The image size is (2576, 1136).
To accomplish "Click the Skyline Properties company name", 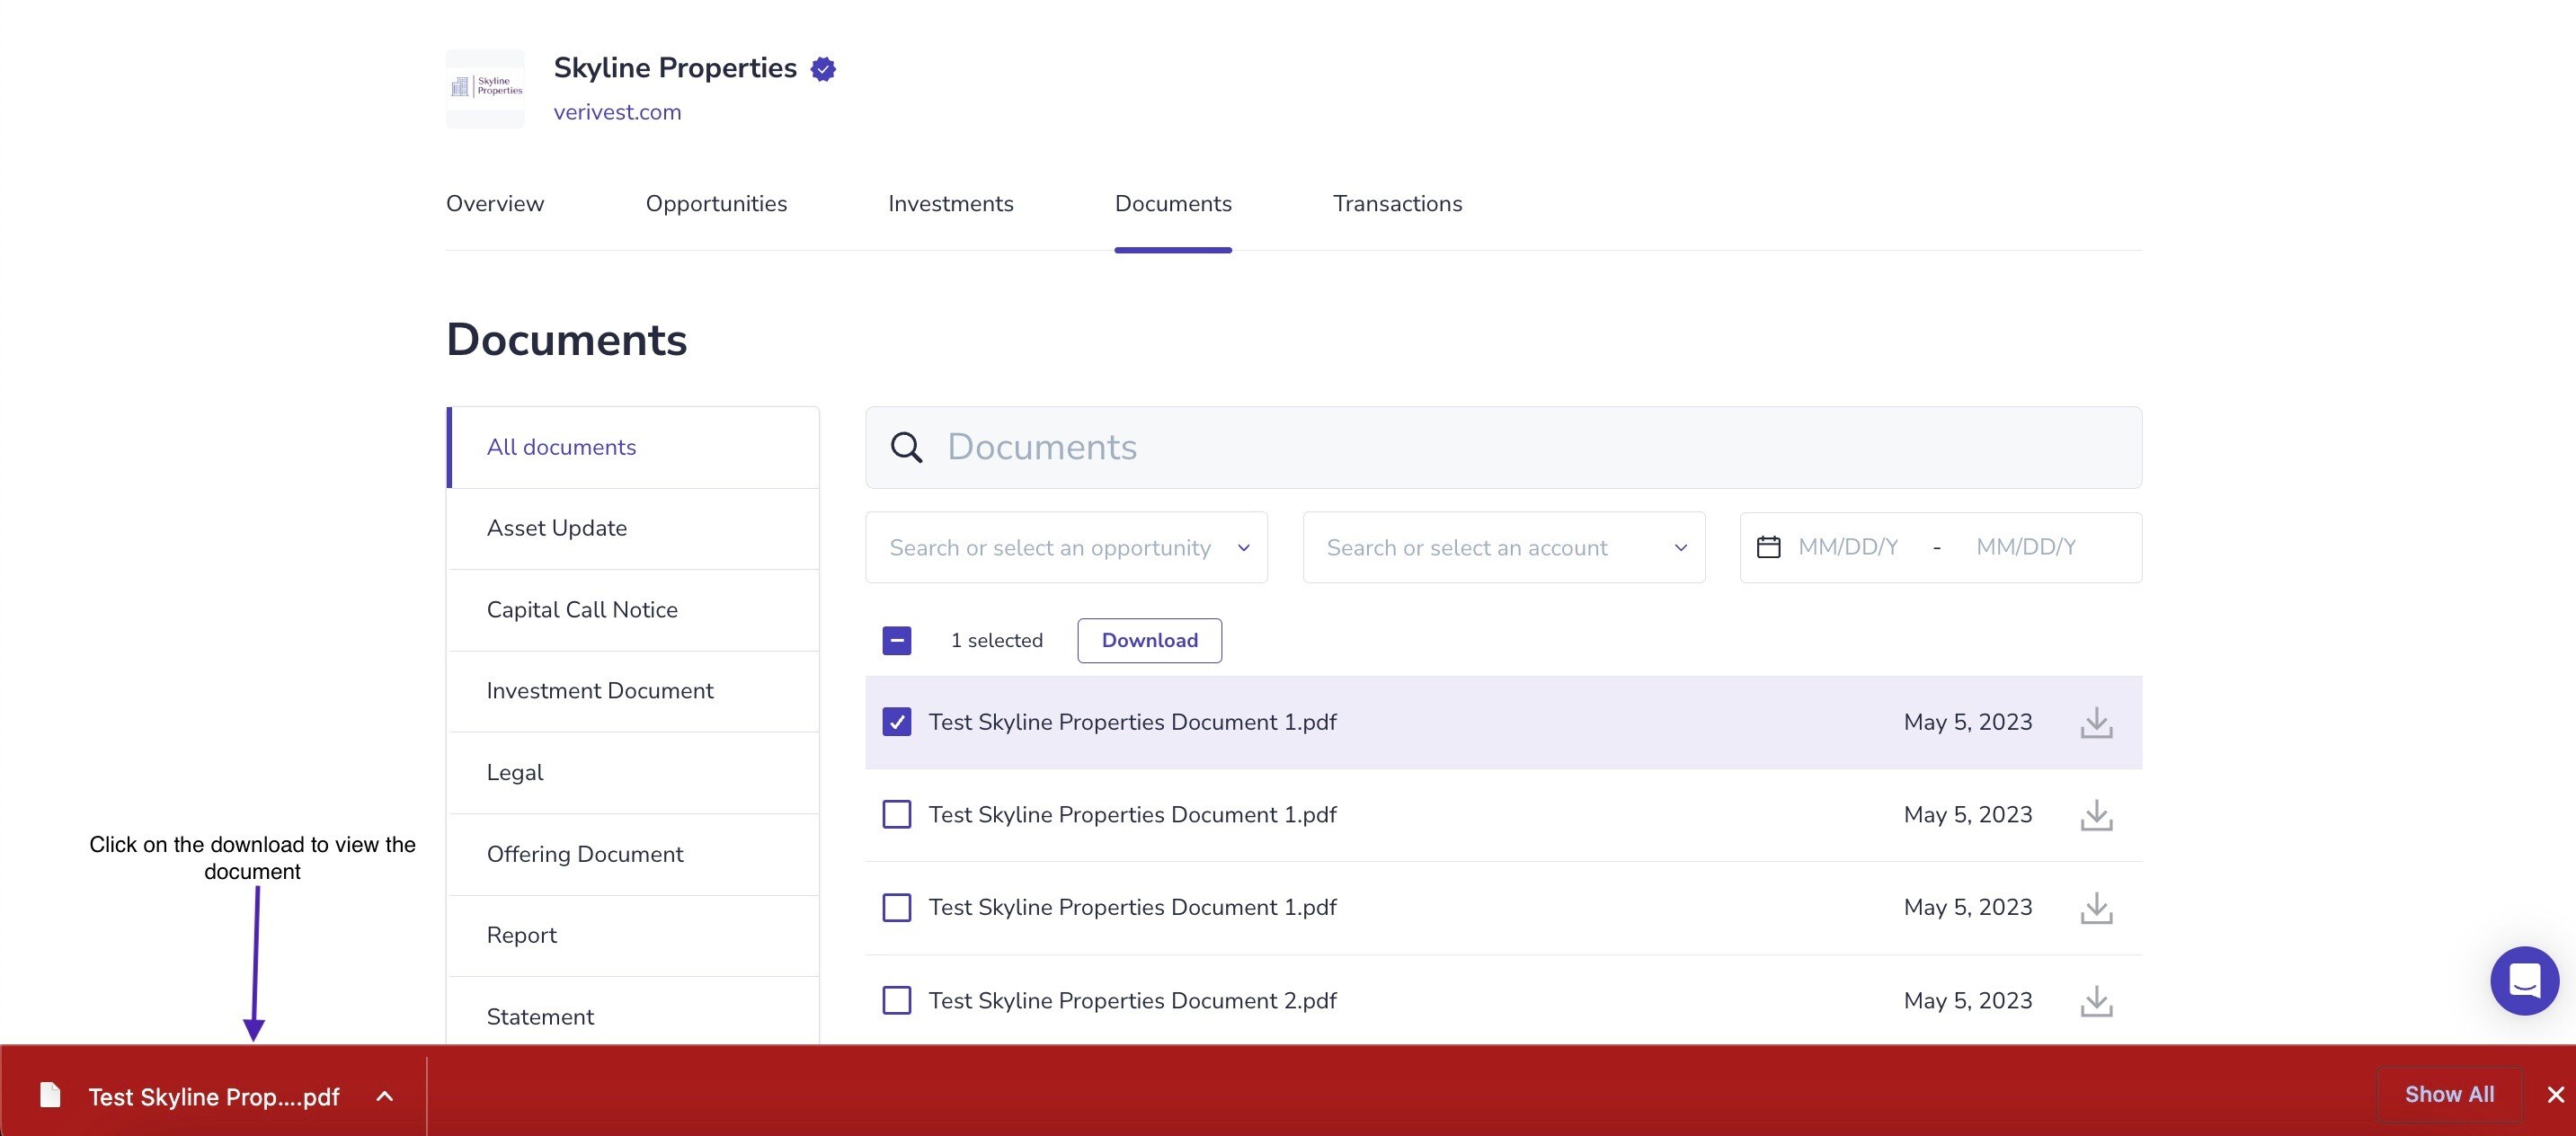I will (675, 68).
